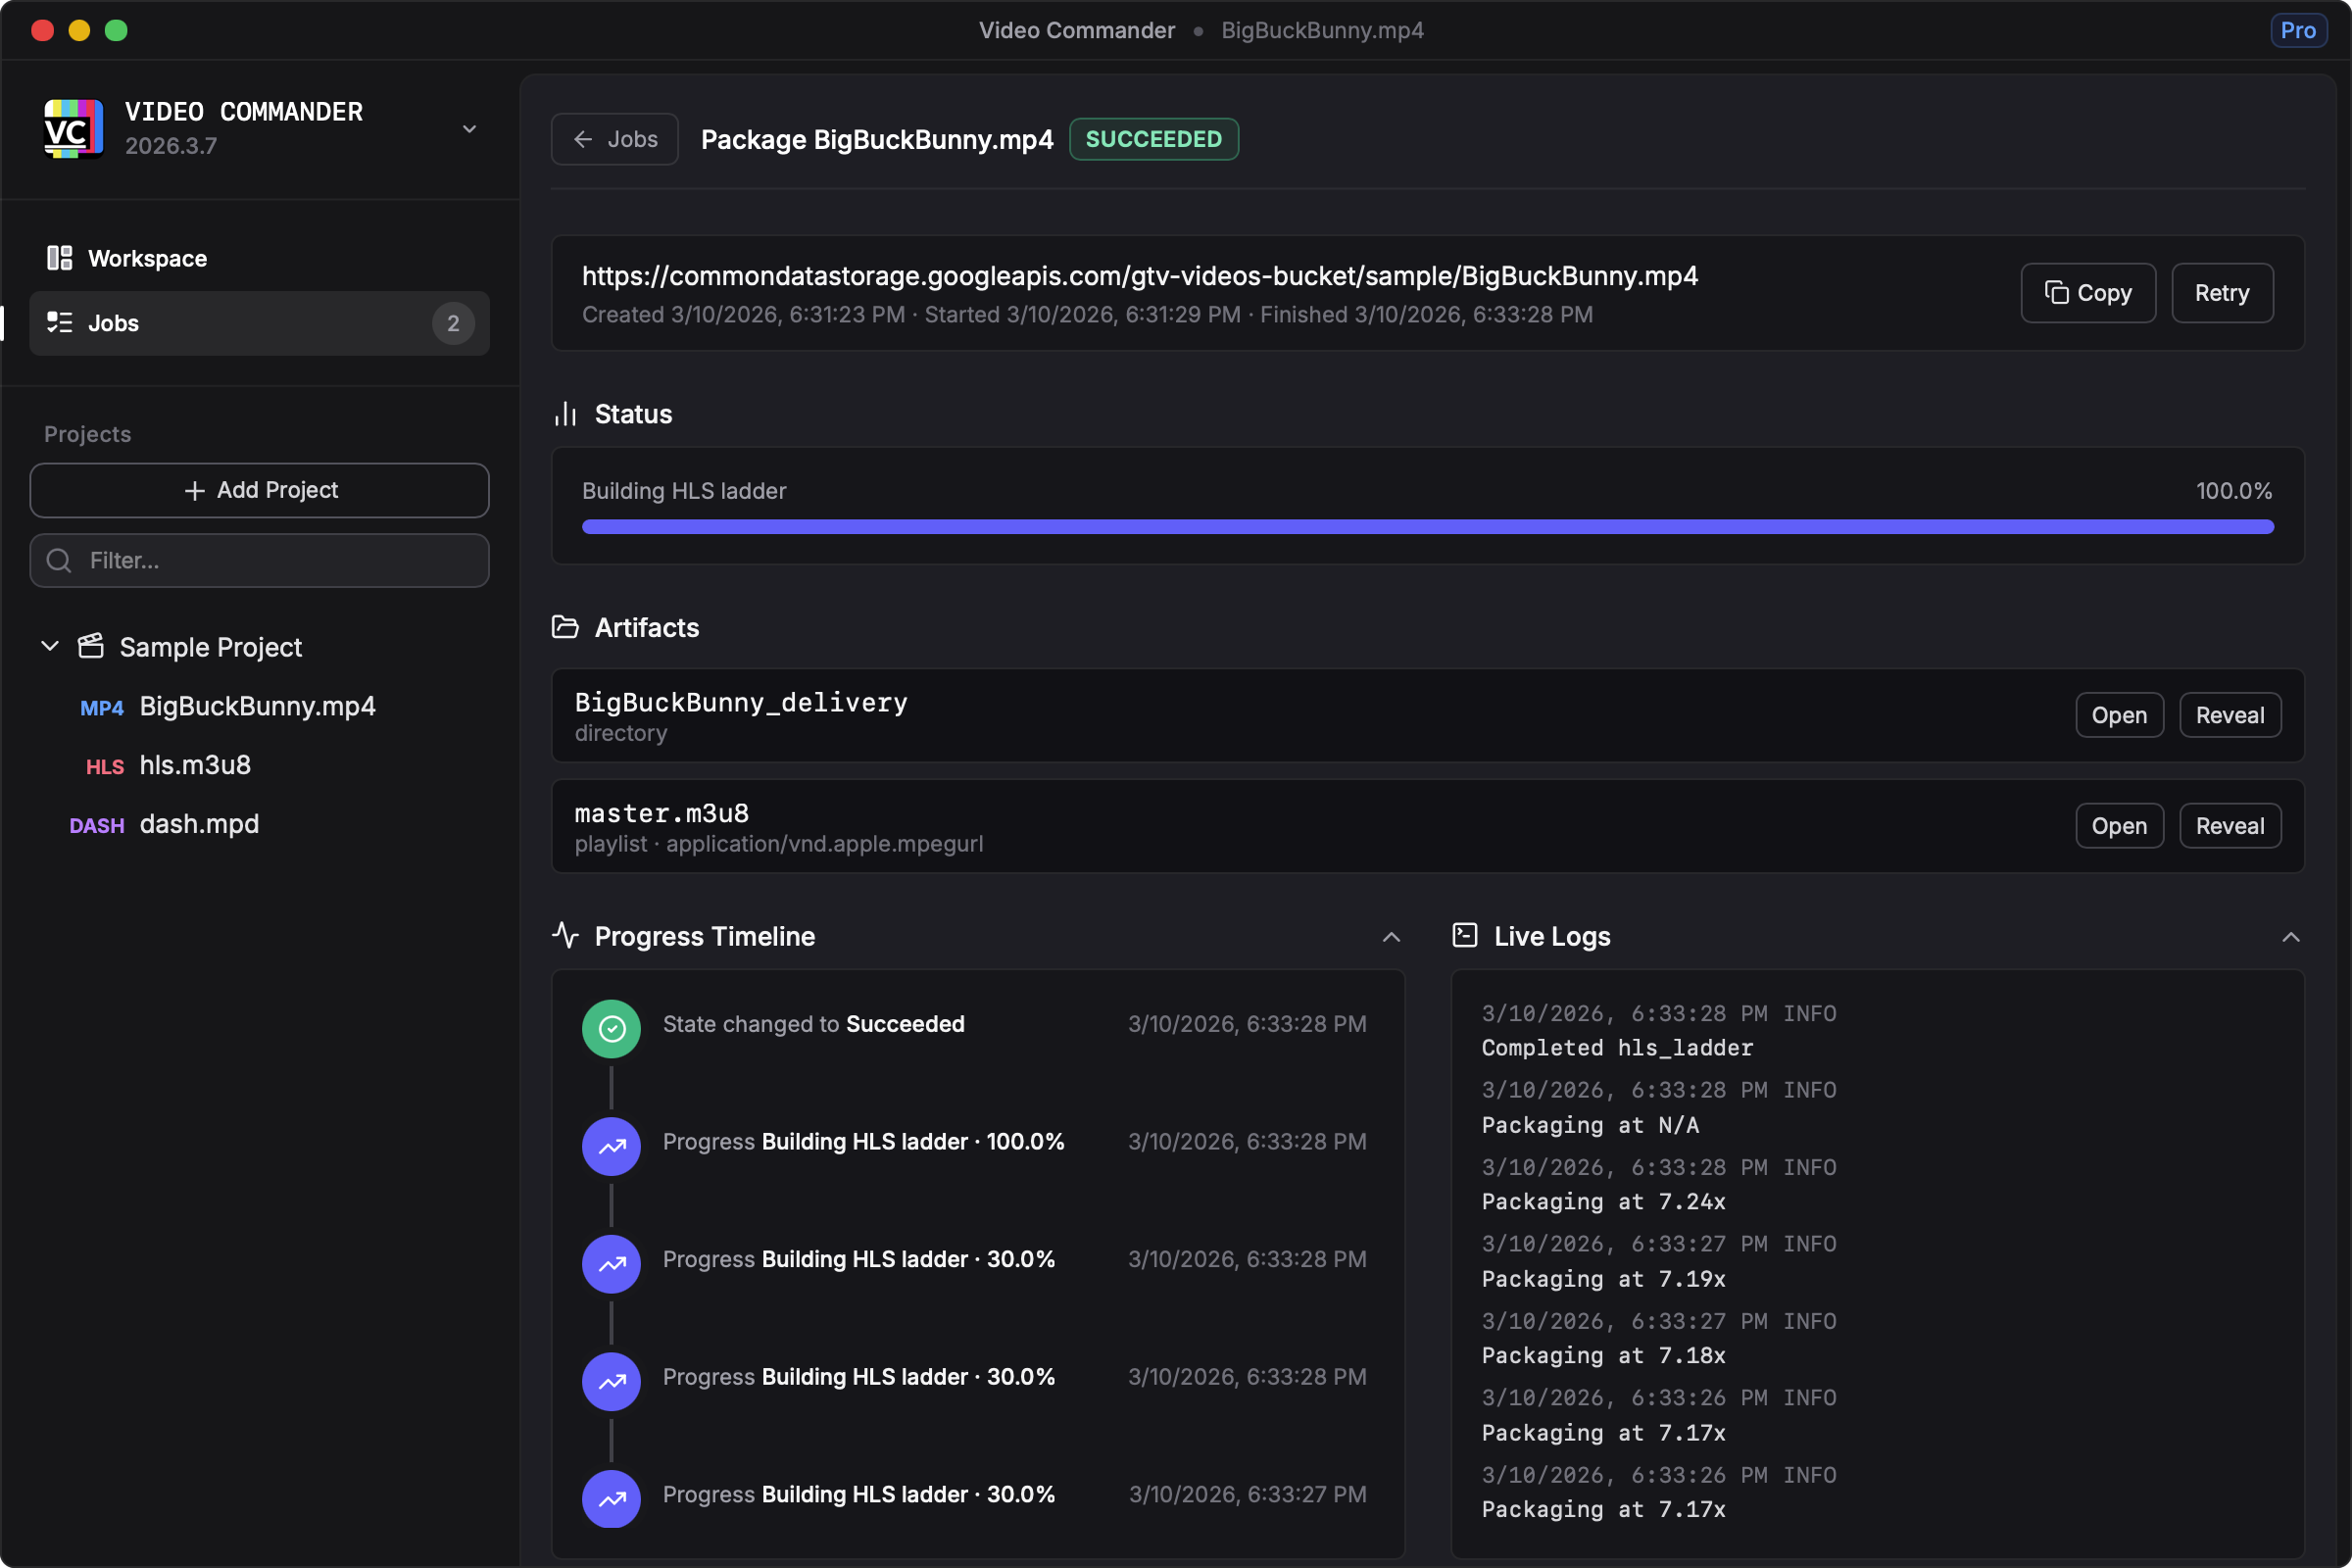Image resolution: width=2352 pixels, height=1568 pixels.
Task: Click the Jobs checklist icon in sidebar
Action: [x=59, y=322]
